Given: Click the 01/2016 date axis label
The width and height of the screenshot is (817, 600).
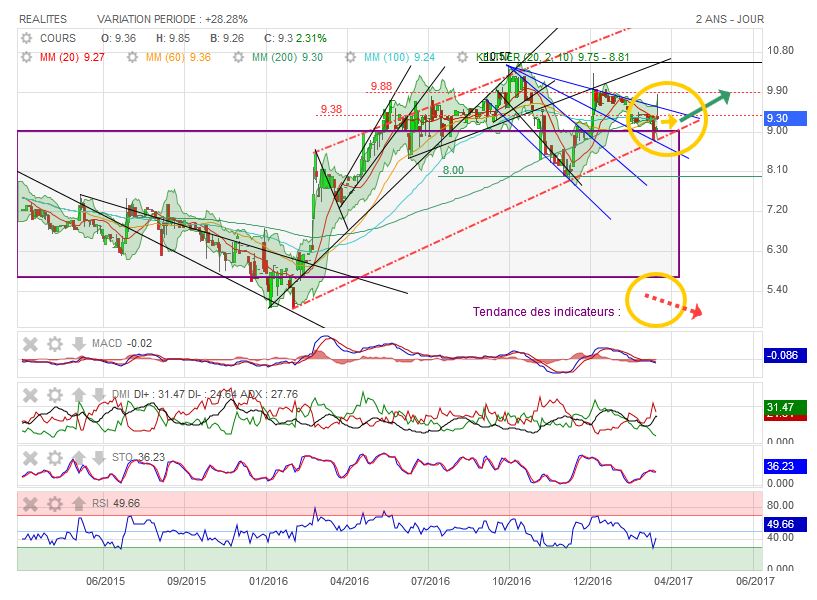Looking at the screenshot, I should pos(268,581).
